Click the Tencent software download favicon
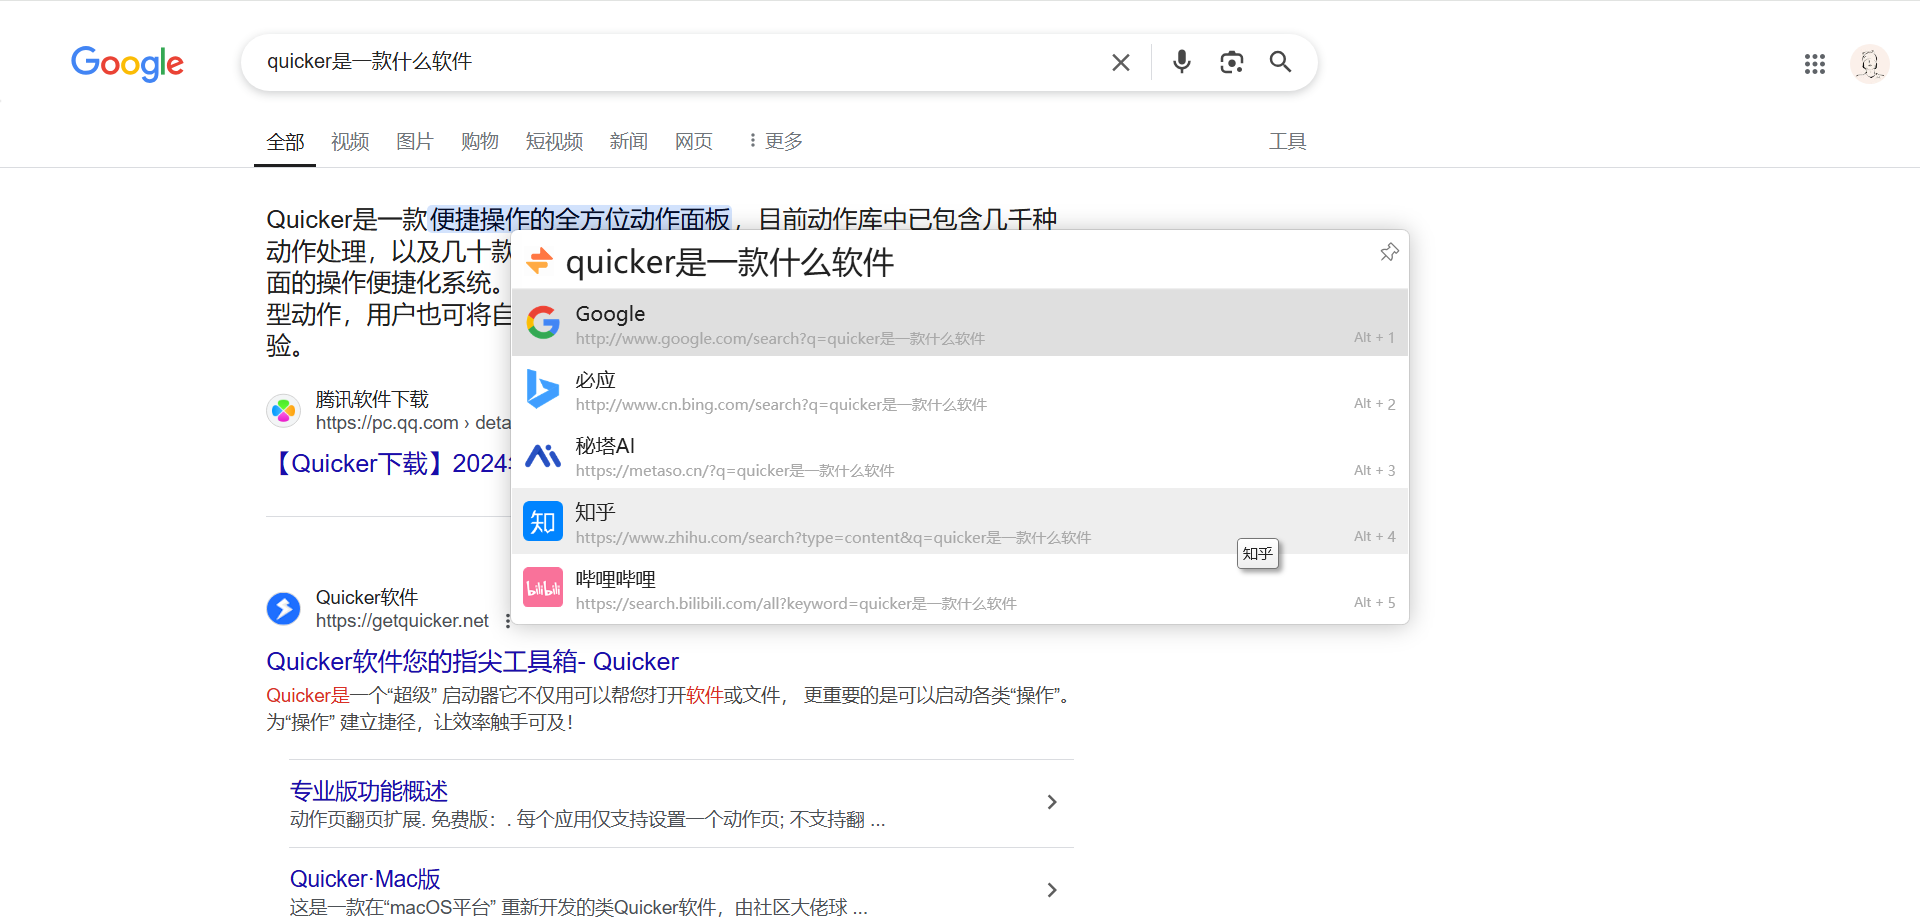This screenshot has height=922, width=1920. pos(284,410)
